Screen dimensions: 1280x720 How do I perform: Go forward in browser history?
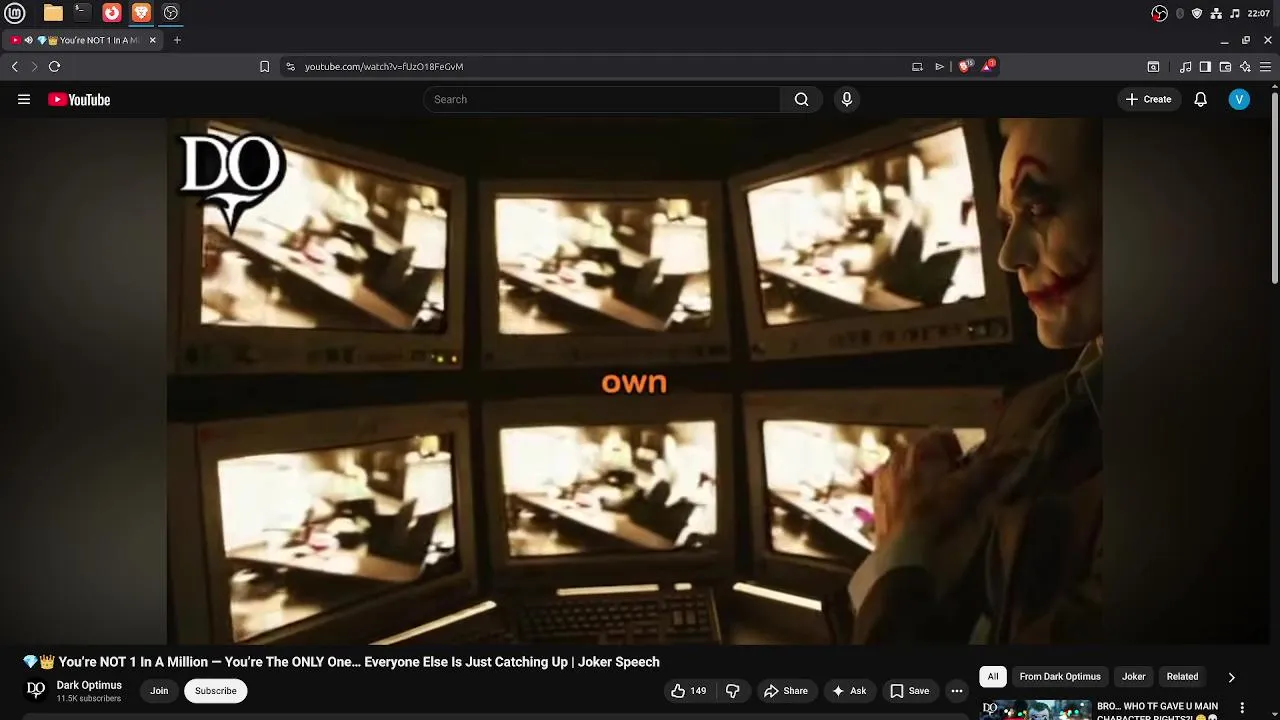[33, 66]
